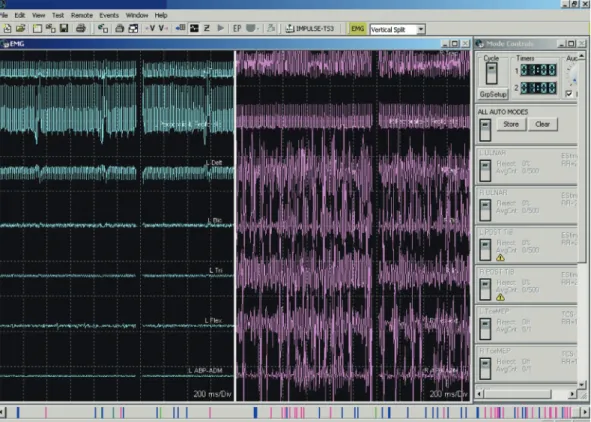Click the Z impedance toolbar icon
The width and height of the screenshot is (591, 422).
coord(207,28)
